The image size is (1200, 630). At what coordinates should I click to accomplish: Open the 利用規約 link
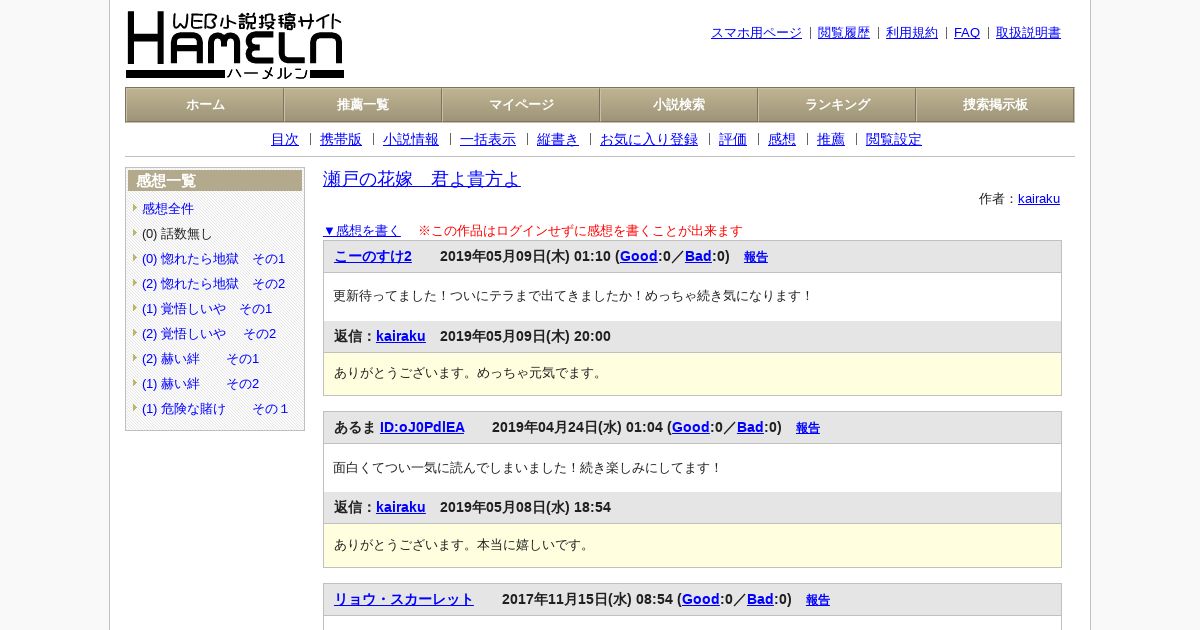[x=912, y=33]
